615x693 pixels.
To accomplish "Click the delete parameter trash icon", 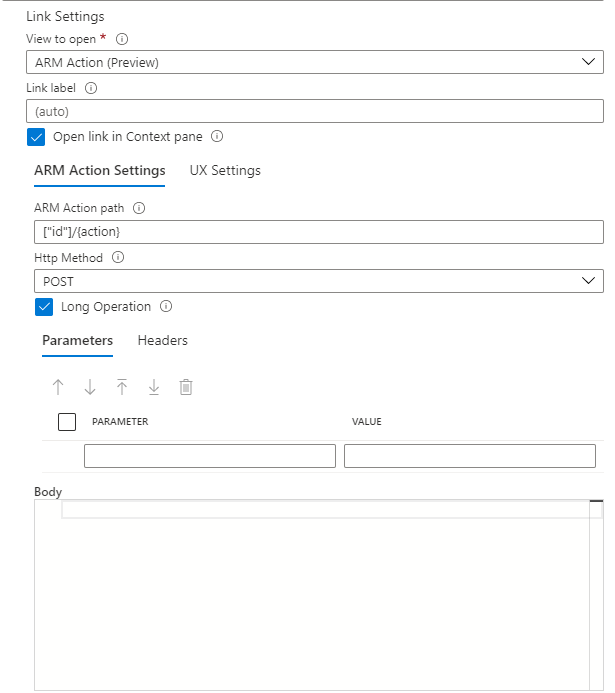I will pos(186,387).
